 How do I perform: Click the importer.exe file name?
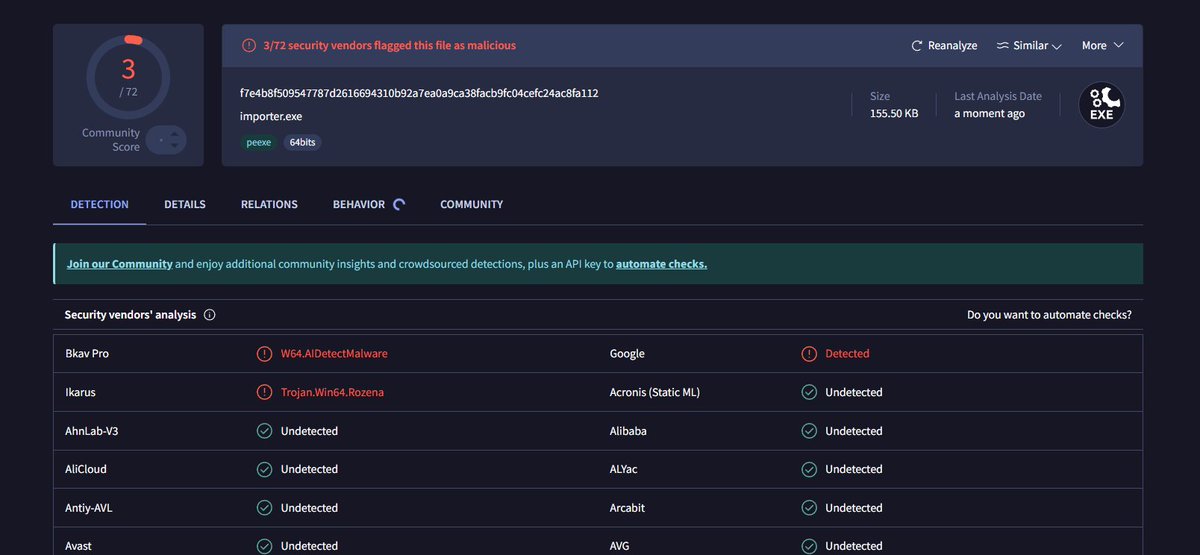coord(271,117)
